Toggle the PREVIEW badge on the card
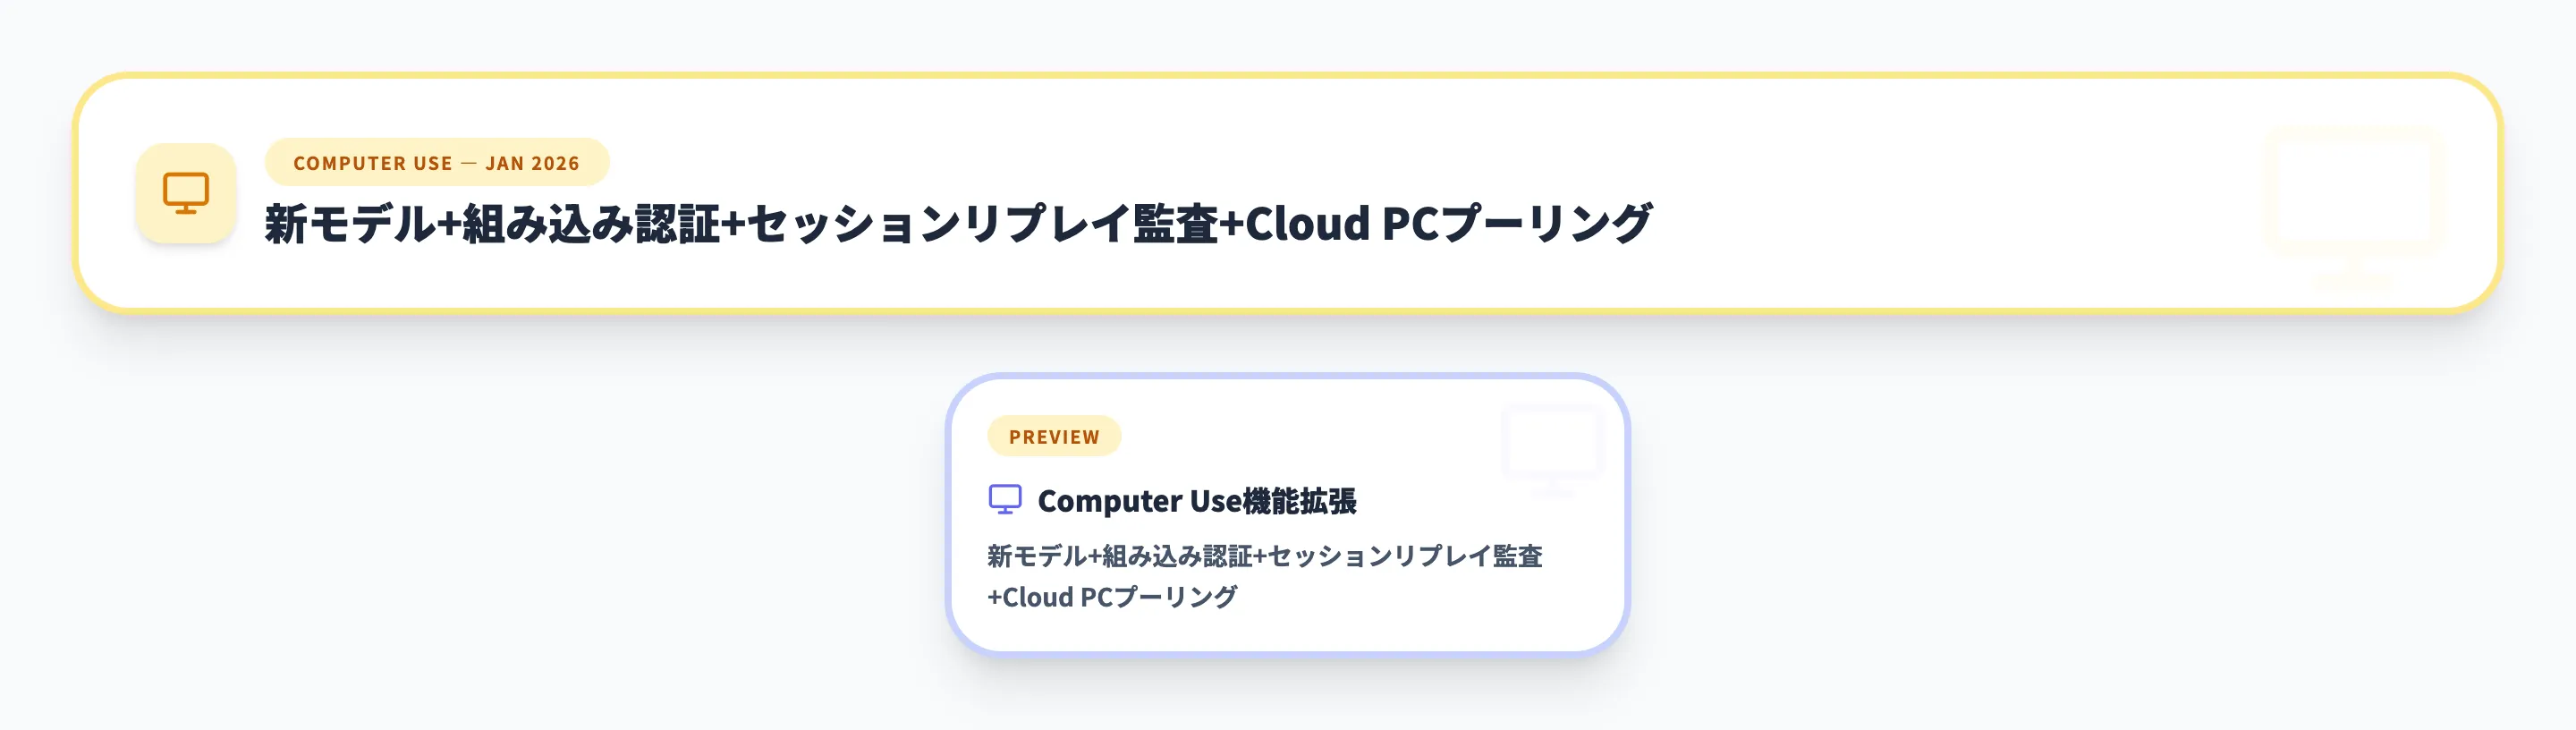 click(1054, 436)
